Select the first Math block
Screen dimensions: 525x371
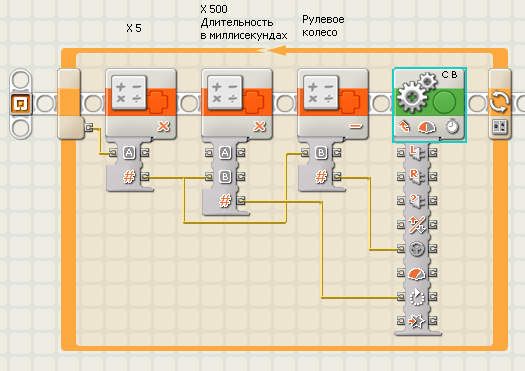pyautogui.click(x=141, y=103)
